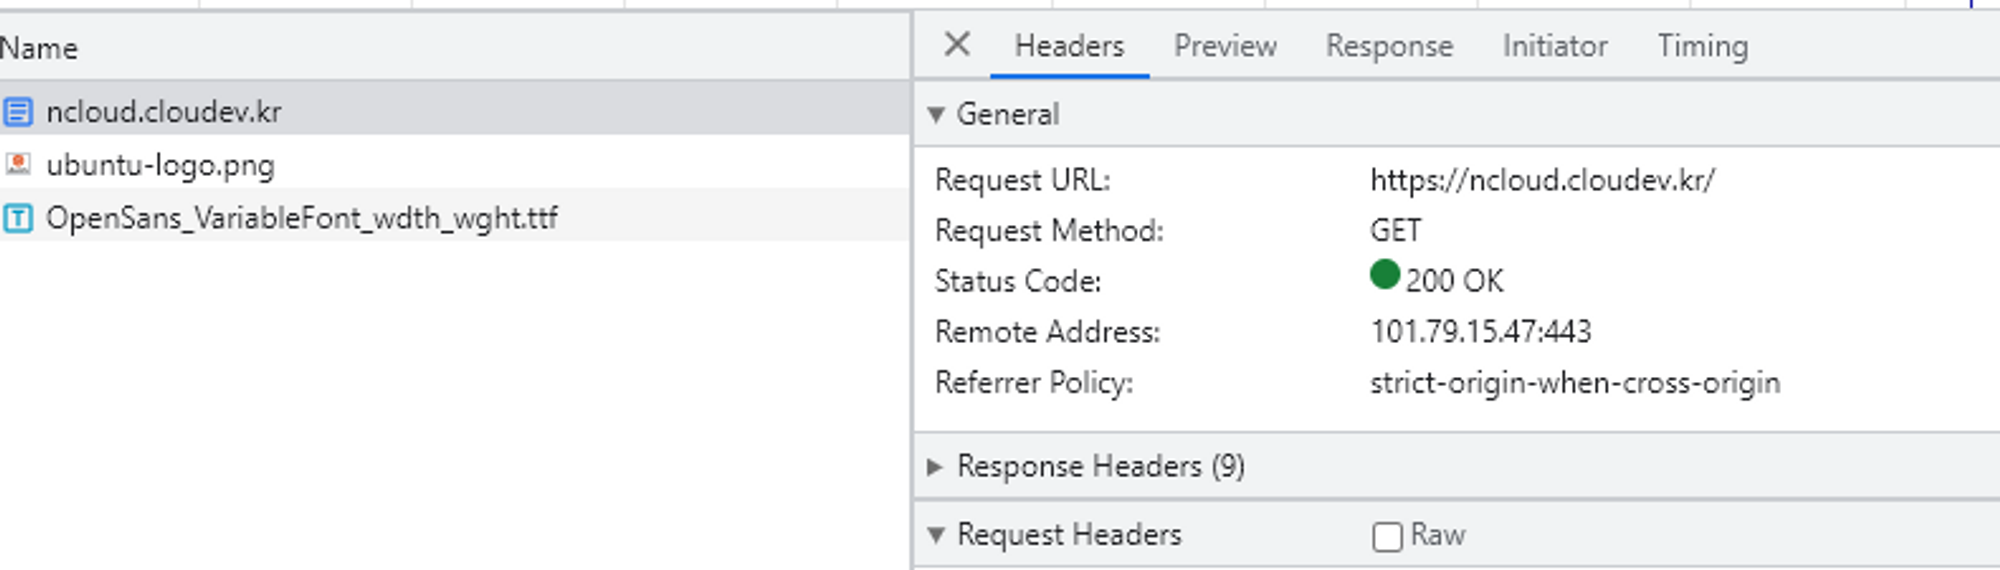The height and width of the screenshot is (570, 2000).
Task: Enable the Raw checkbox
Action: (1387, 537)
